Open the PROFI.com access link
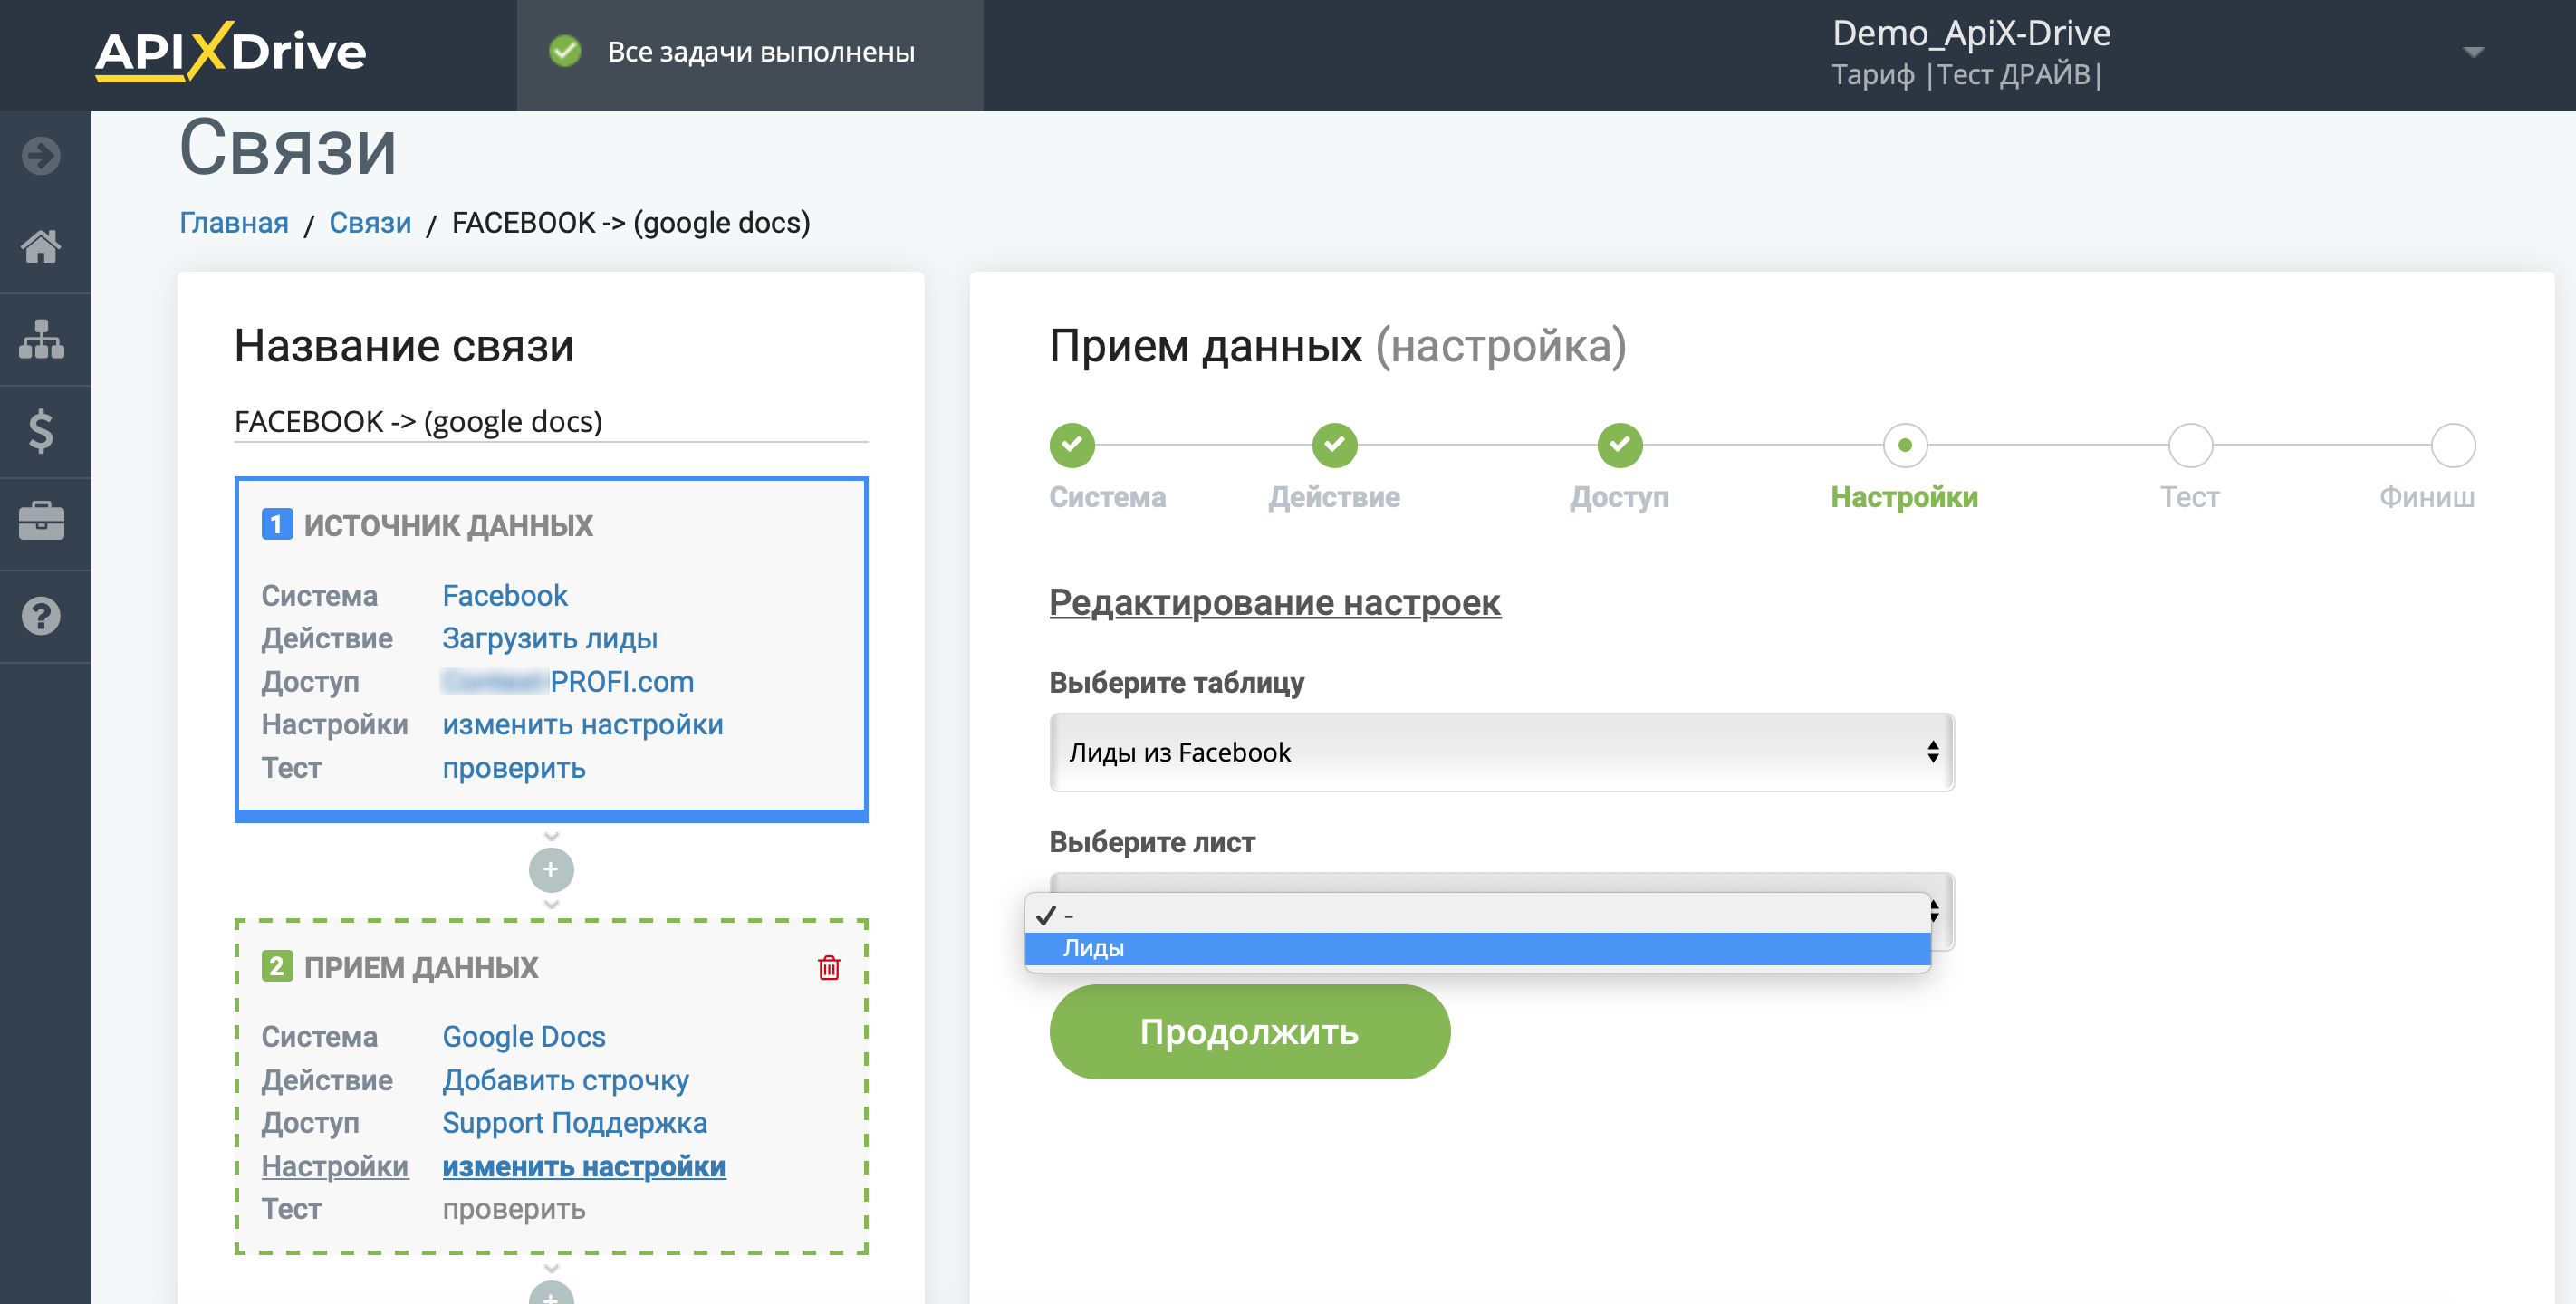 (x=568, y=681)
